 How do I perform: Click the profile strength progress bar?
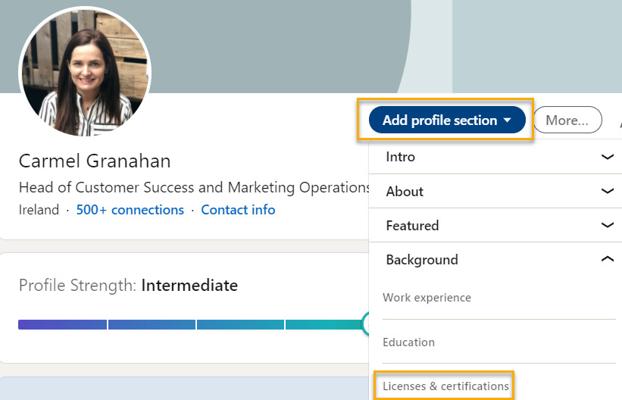pos(190,325)
